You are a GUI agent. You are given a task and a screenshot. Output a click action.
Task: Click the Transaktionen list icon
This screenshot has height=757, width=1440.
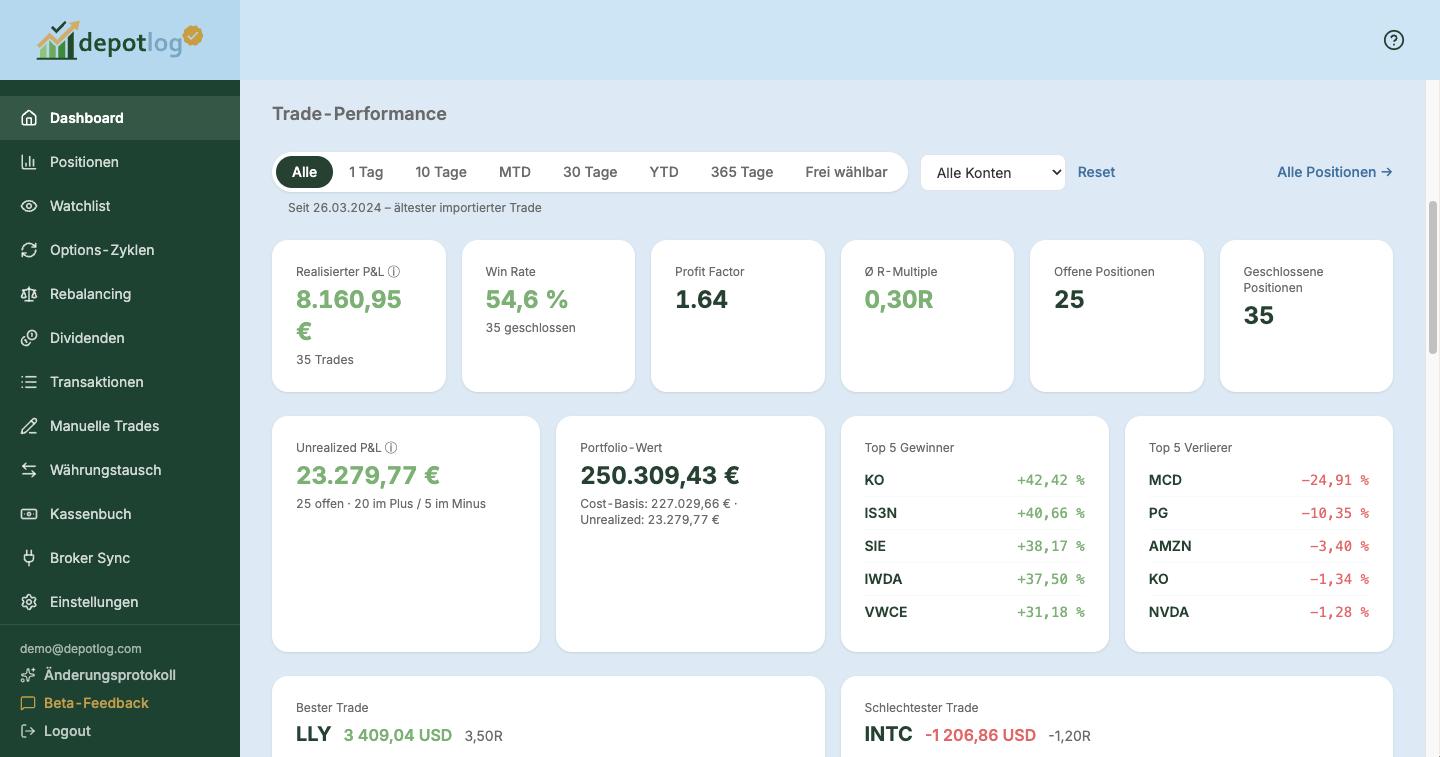tap(29, 382)
